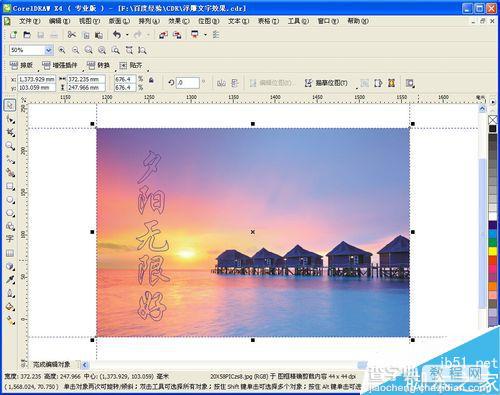500x395 pixels.
Task: Open the Fill bucket tool flyout
Action: coord(10,307)
